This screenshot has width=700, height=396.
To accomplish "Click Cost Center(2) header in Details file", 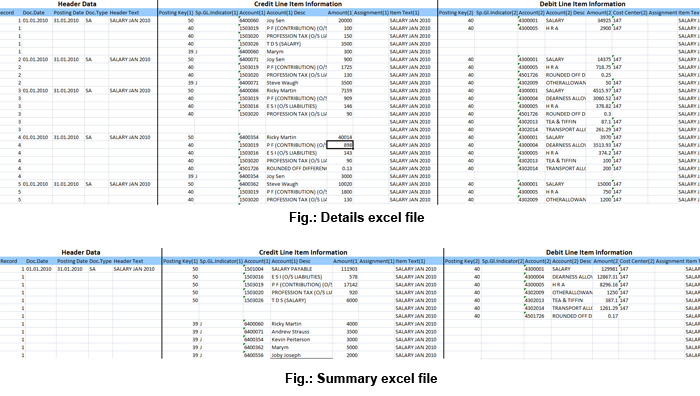I will 630,13.
